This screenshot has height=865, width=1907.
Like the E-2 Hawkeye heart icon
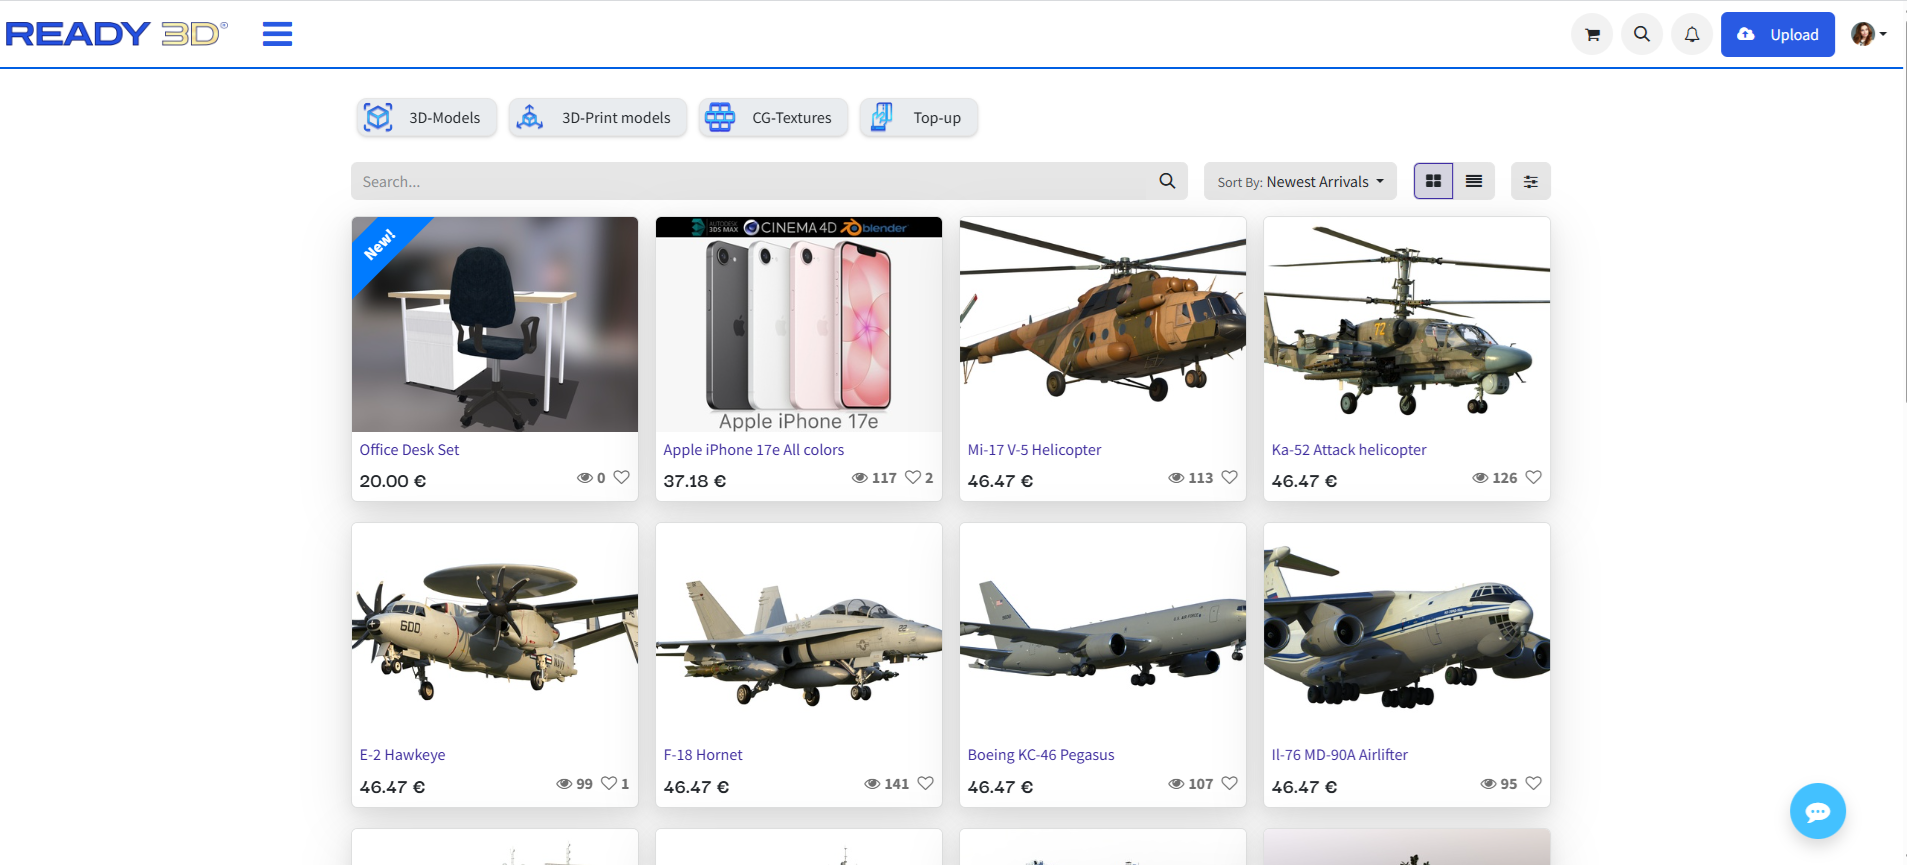608,783
